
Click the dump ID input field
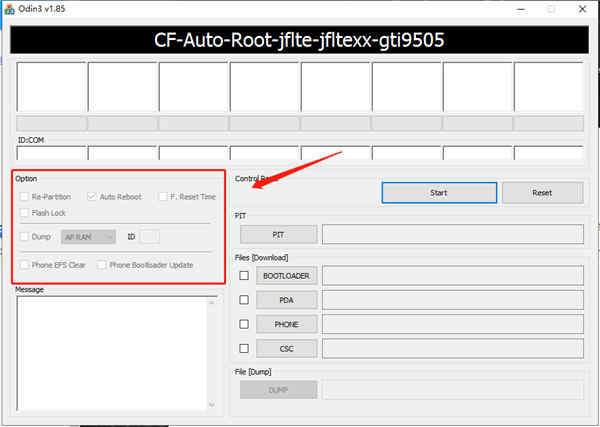[150, 237]
